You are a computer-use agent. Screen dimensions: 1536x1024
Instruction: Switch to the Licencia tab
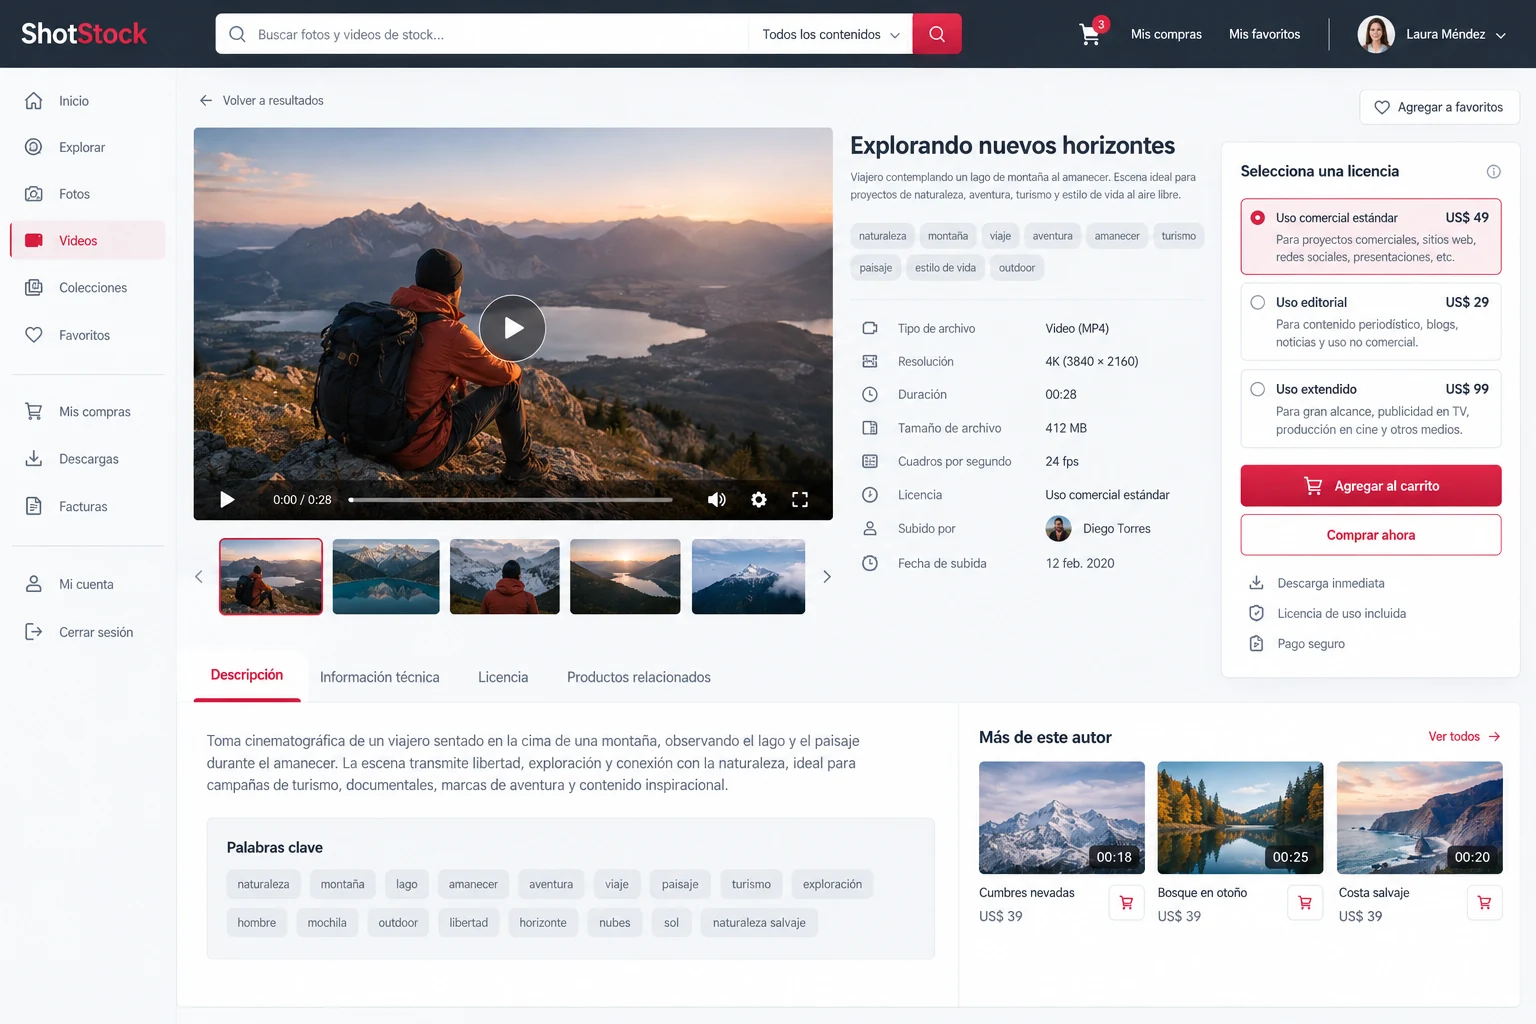point(503,677)
